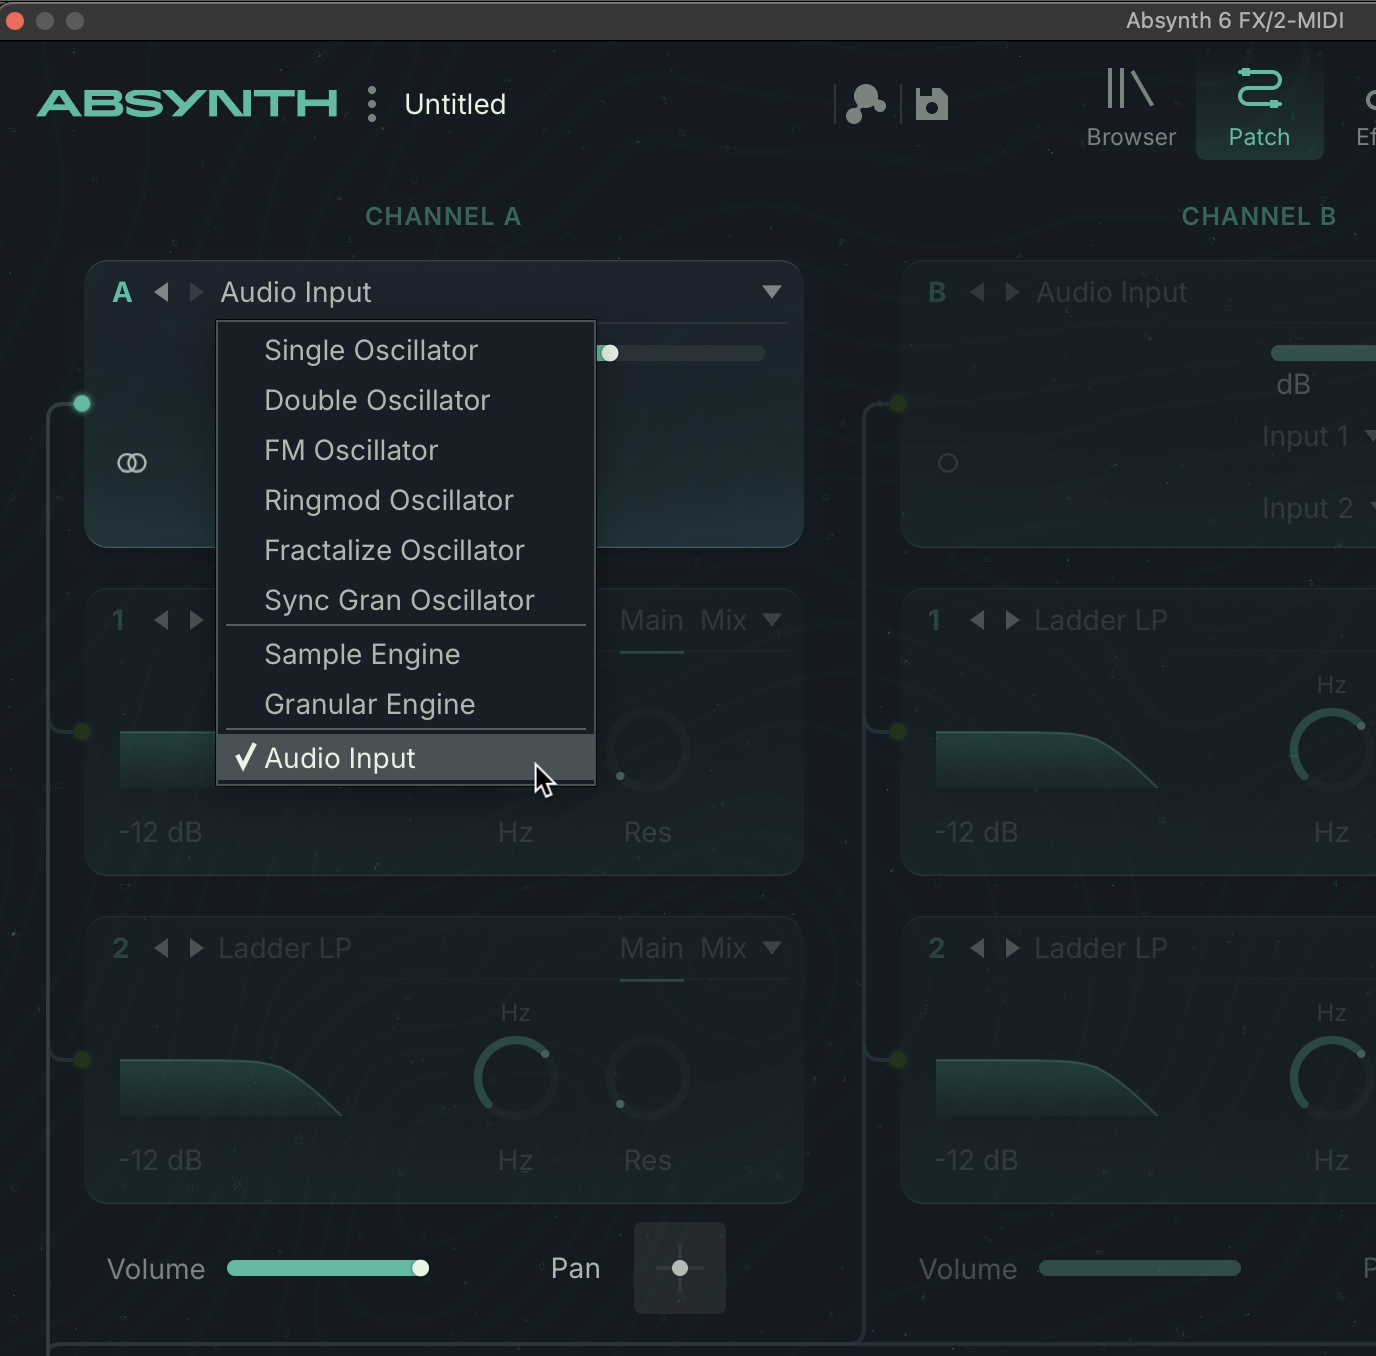
Task: Click the Channel A Volume slider
Action: coord(328,1268)
